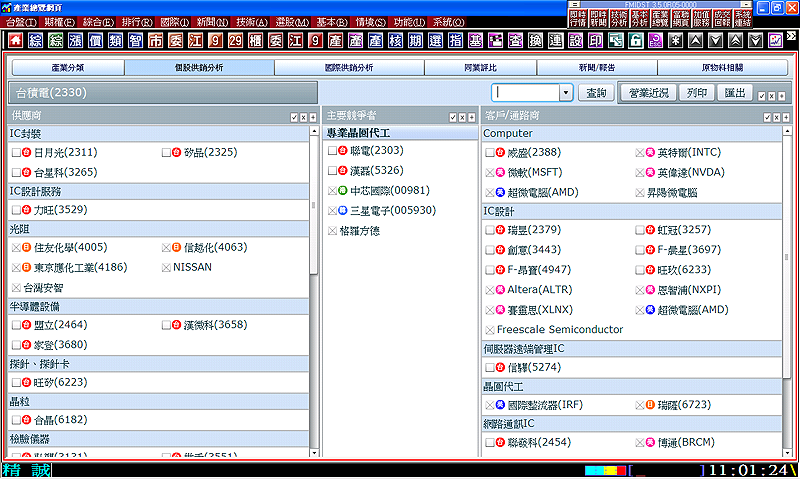Click the red Home toolbar icon
The width and height of the screenshot is (800, 479).
[x=15, y=40]
